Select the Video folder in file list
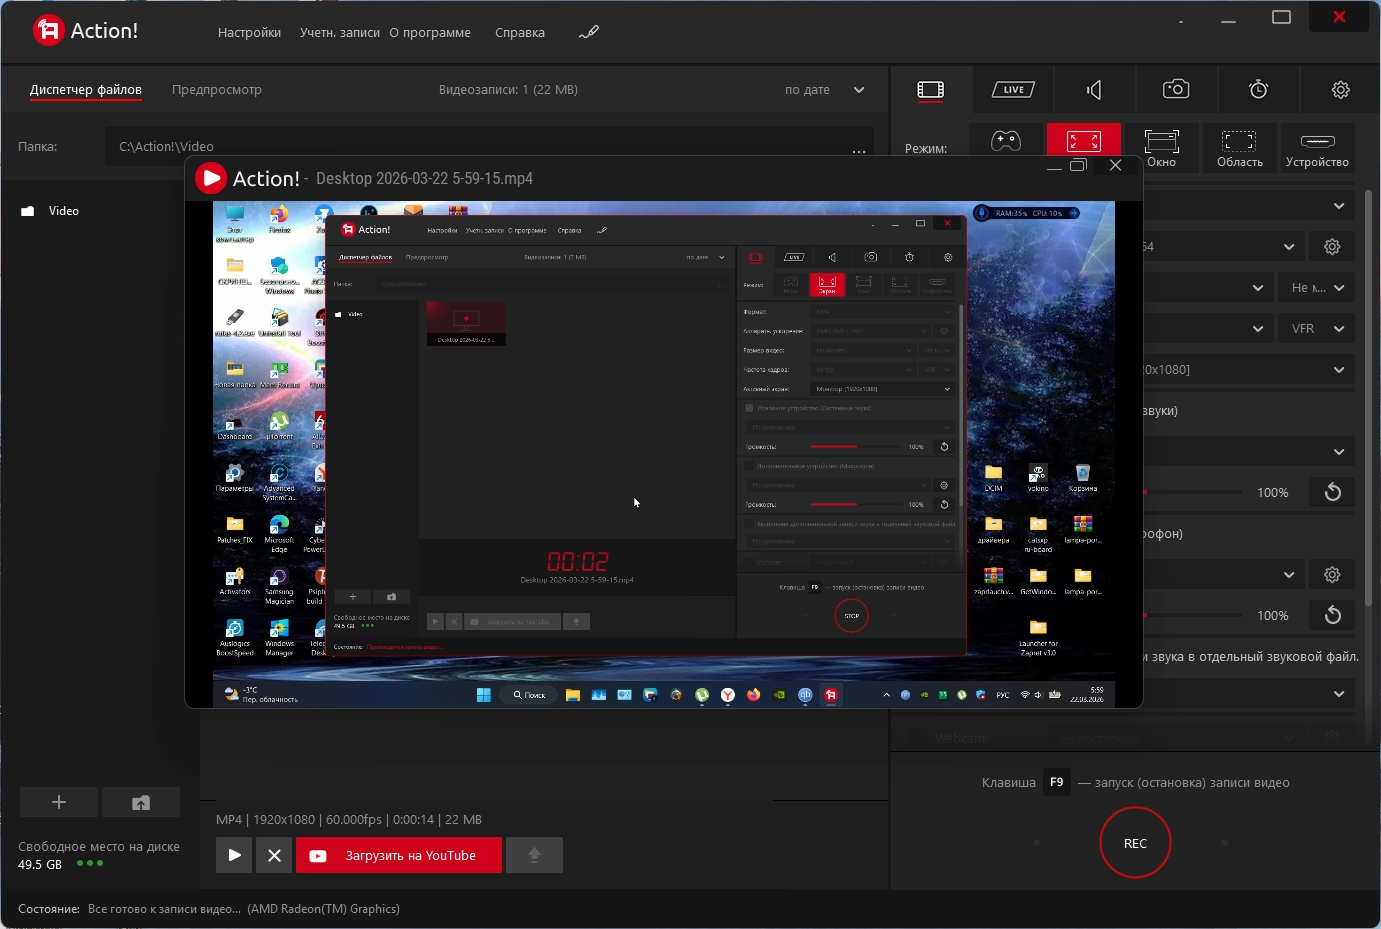The height and width of the screenshot is (929, 1381). coord(63,211)
